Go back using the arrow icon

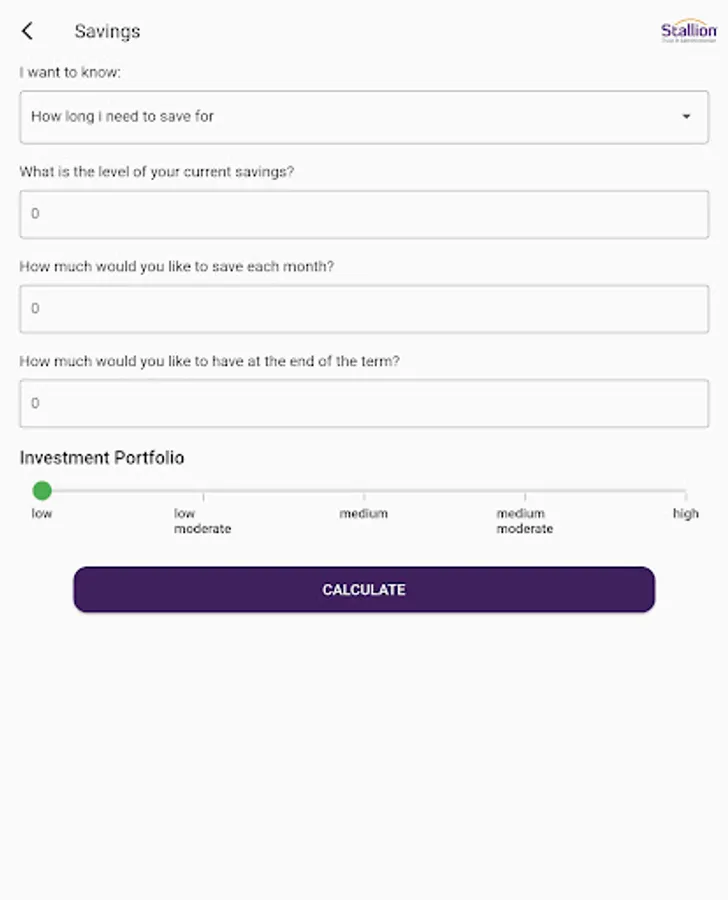click(x=27, y=31)
